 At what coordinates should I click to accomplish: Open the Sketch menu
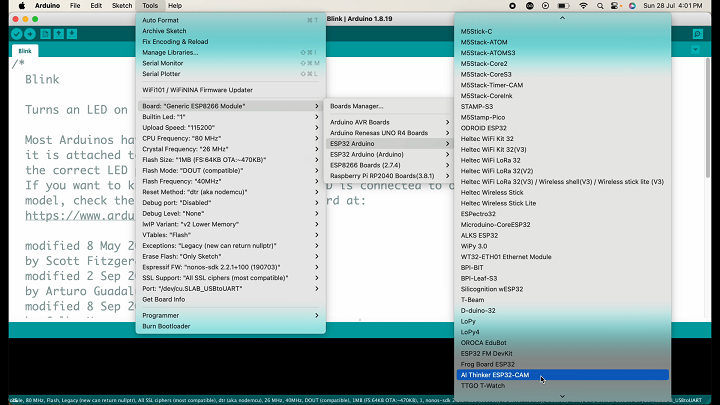[122, 6]
